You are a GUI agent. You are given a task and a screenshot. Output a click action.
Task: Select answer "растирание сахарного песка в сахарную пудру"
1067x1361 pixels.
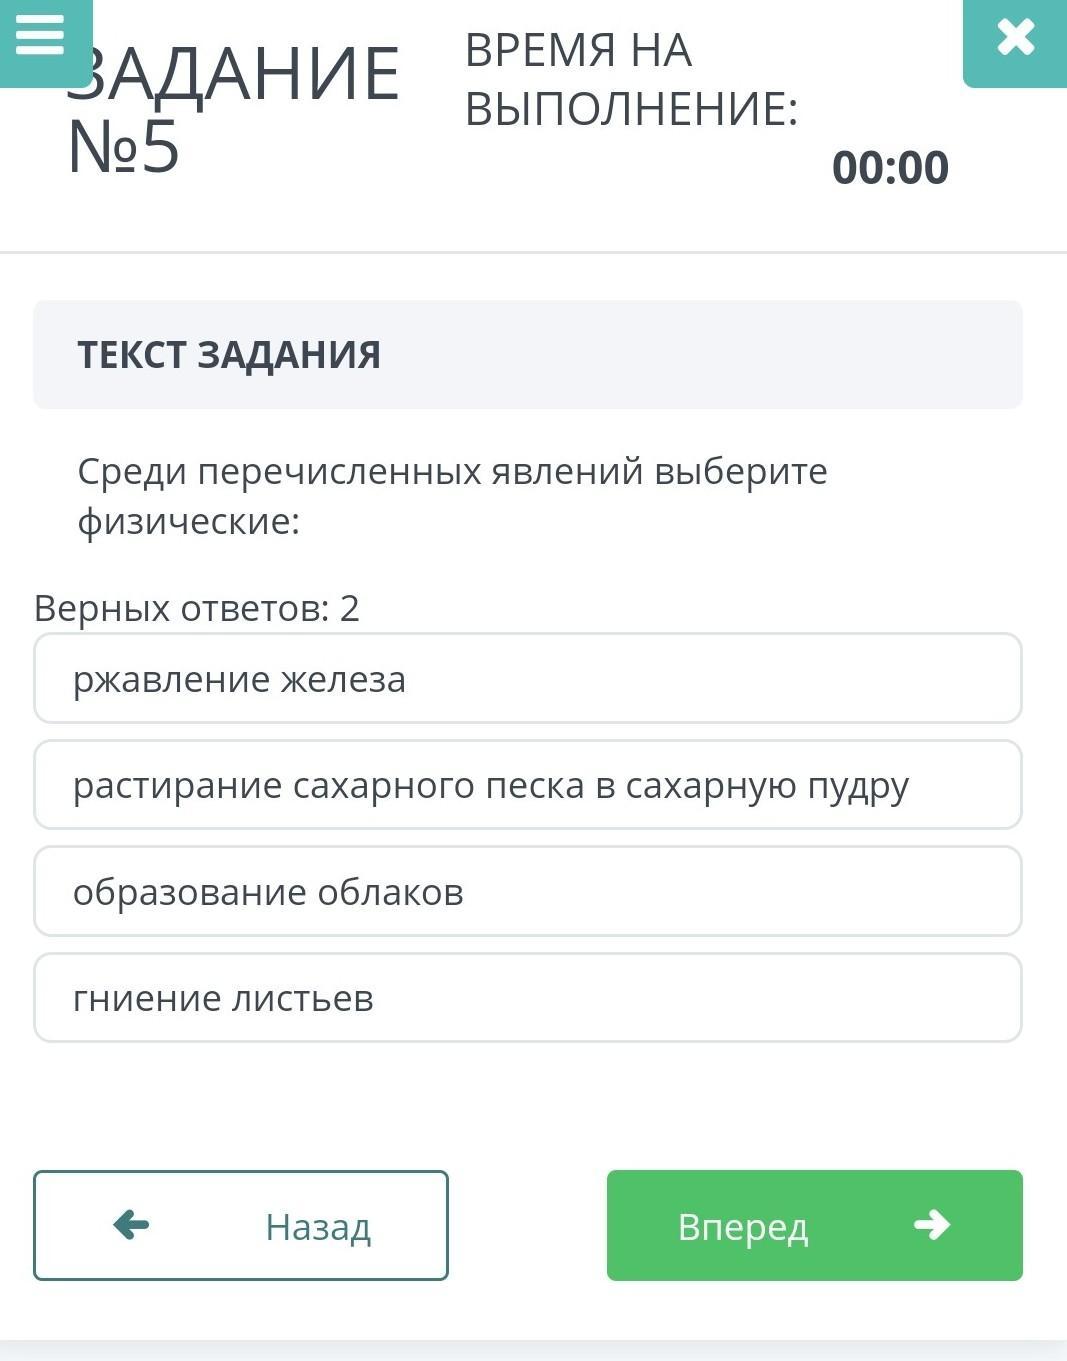coord(527,785)
